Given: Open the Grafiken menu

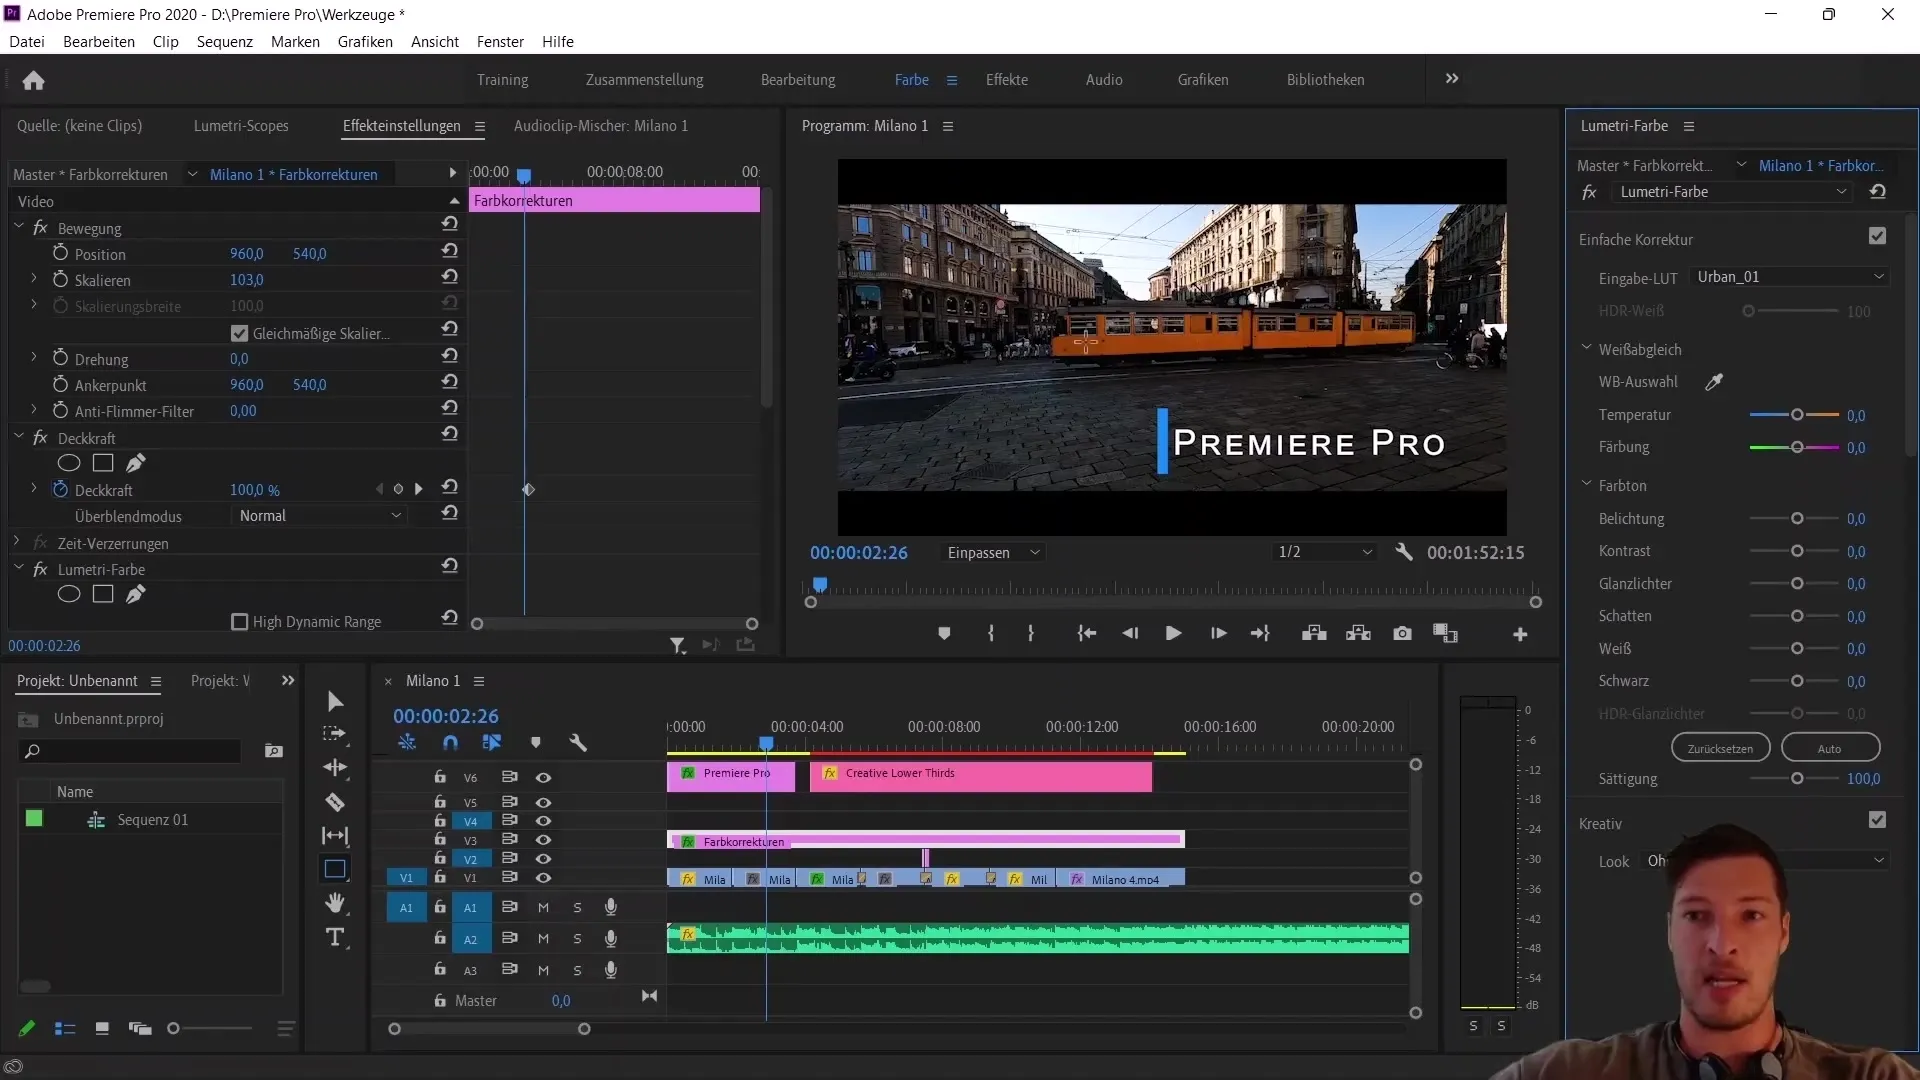Looking at the screenshot, I should point(365,41).
